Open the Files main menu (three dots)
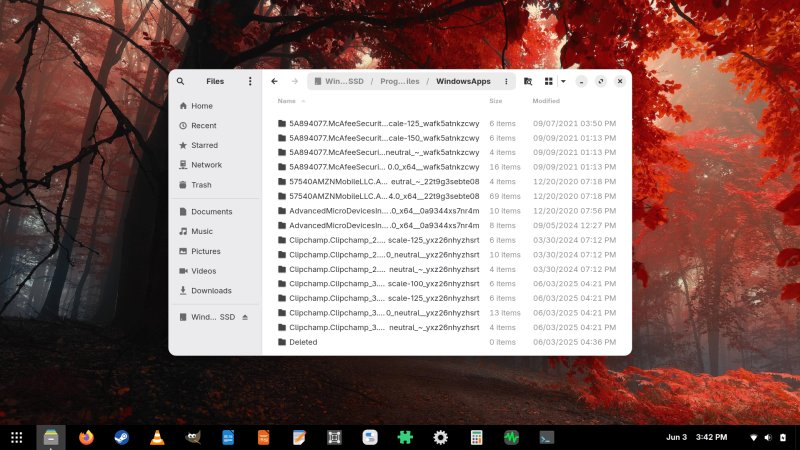Viewport: 800px width, 450px height. 250,81
